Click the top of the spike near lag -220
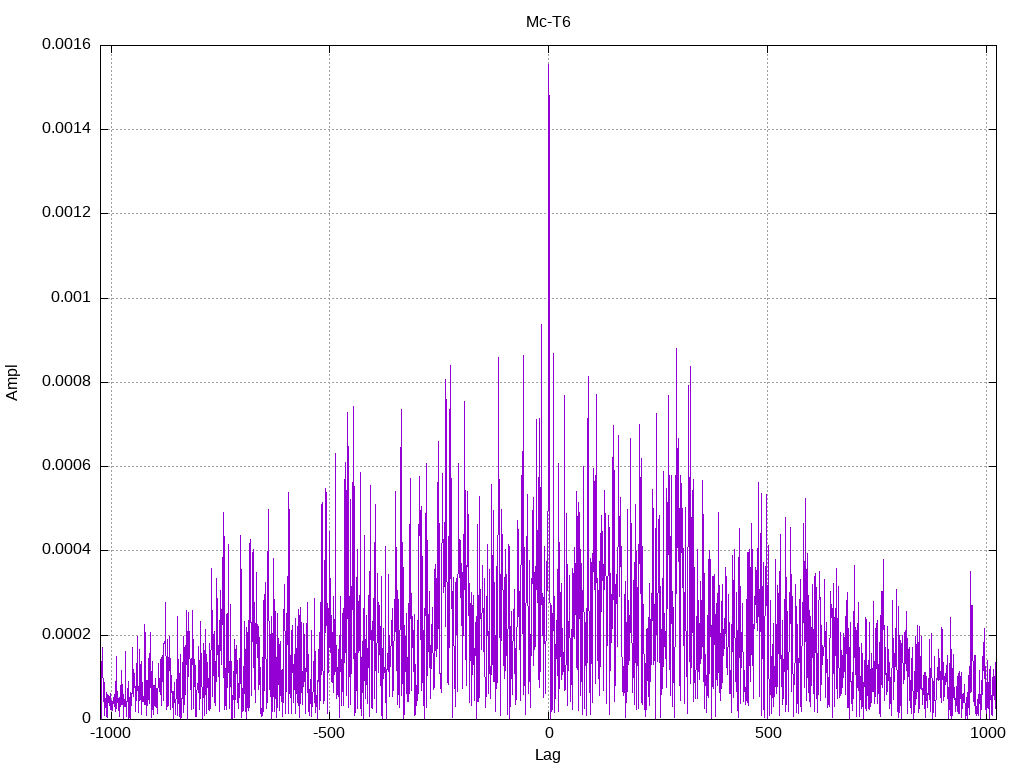Screen dimensions: 1024x768 click(x=450, y=366)
